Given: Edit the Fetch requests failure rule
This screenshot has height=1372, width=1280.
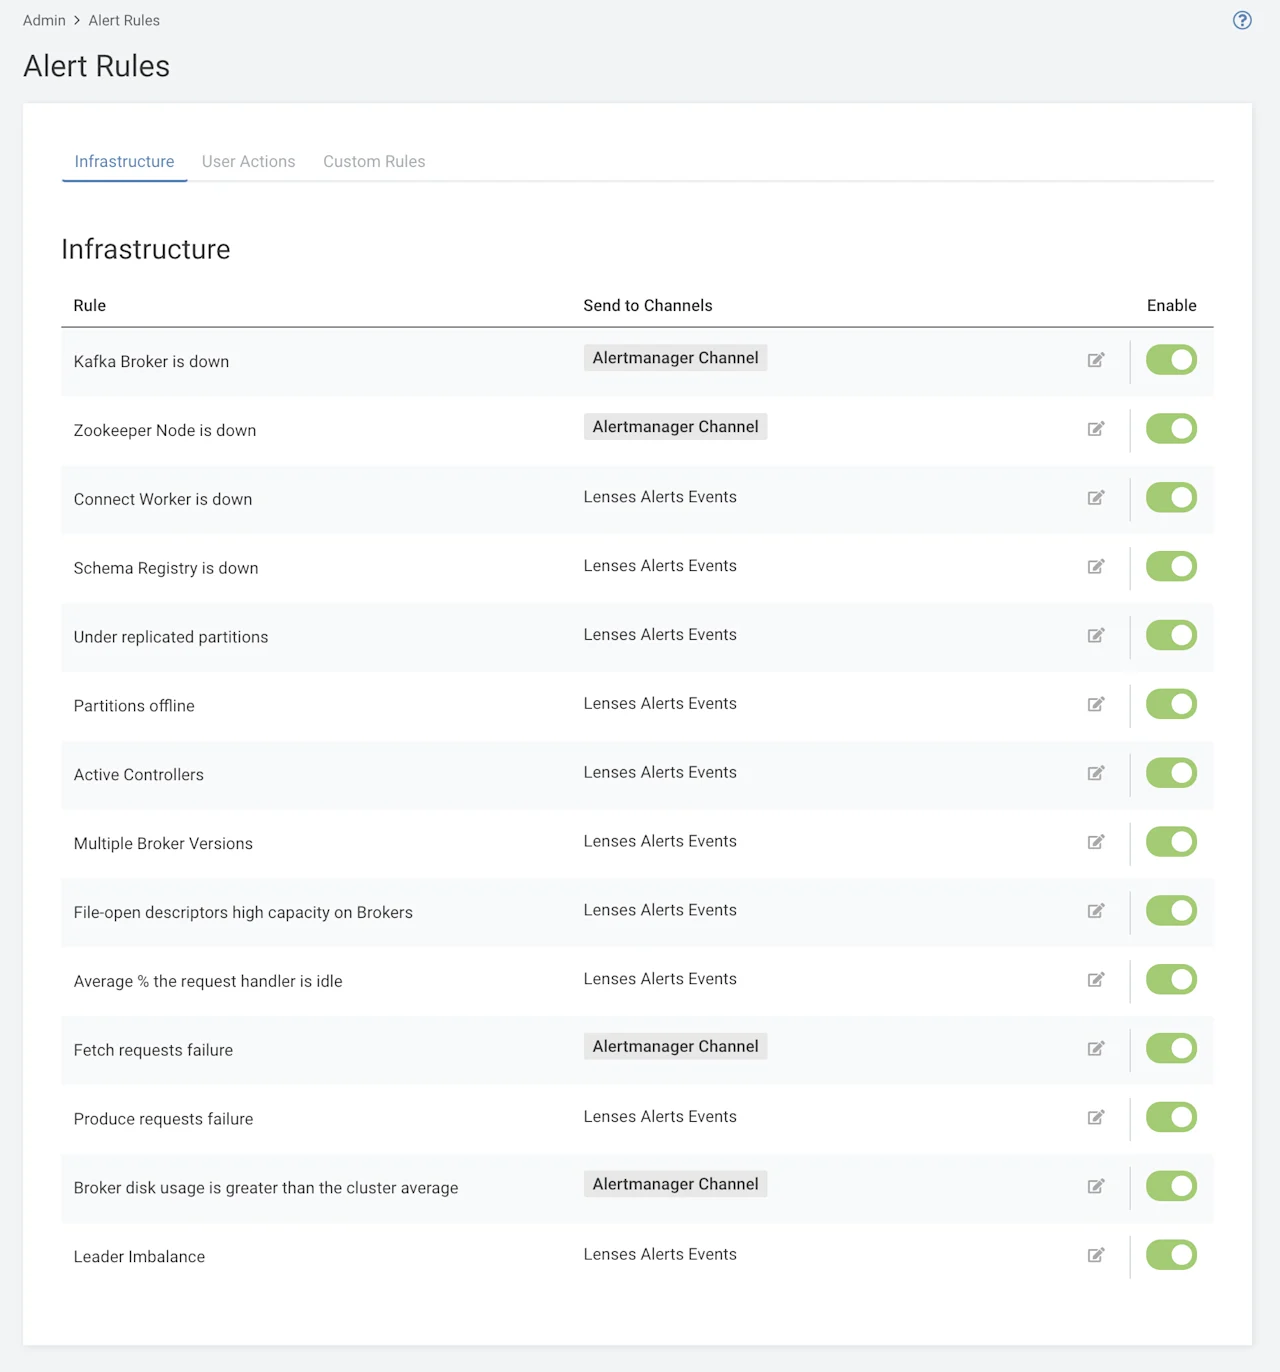Looking at the screenshot, I should 1096,1049.
